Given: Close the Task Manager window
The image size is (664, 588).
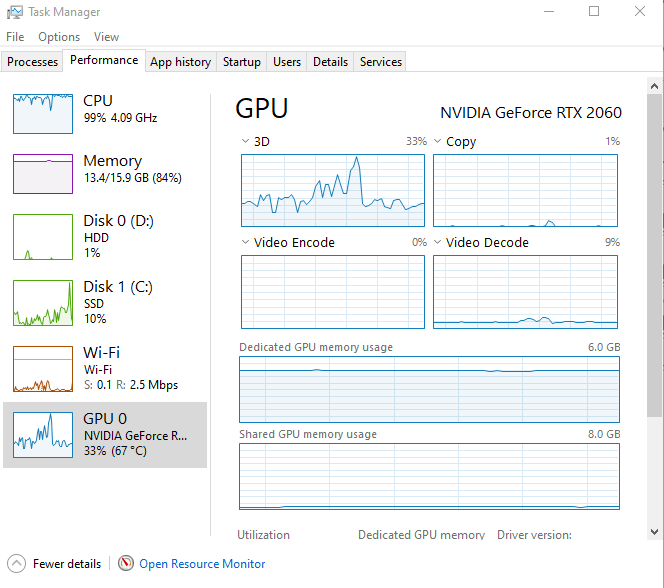Looking at the screenshot, I should coord(640,11).
